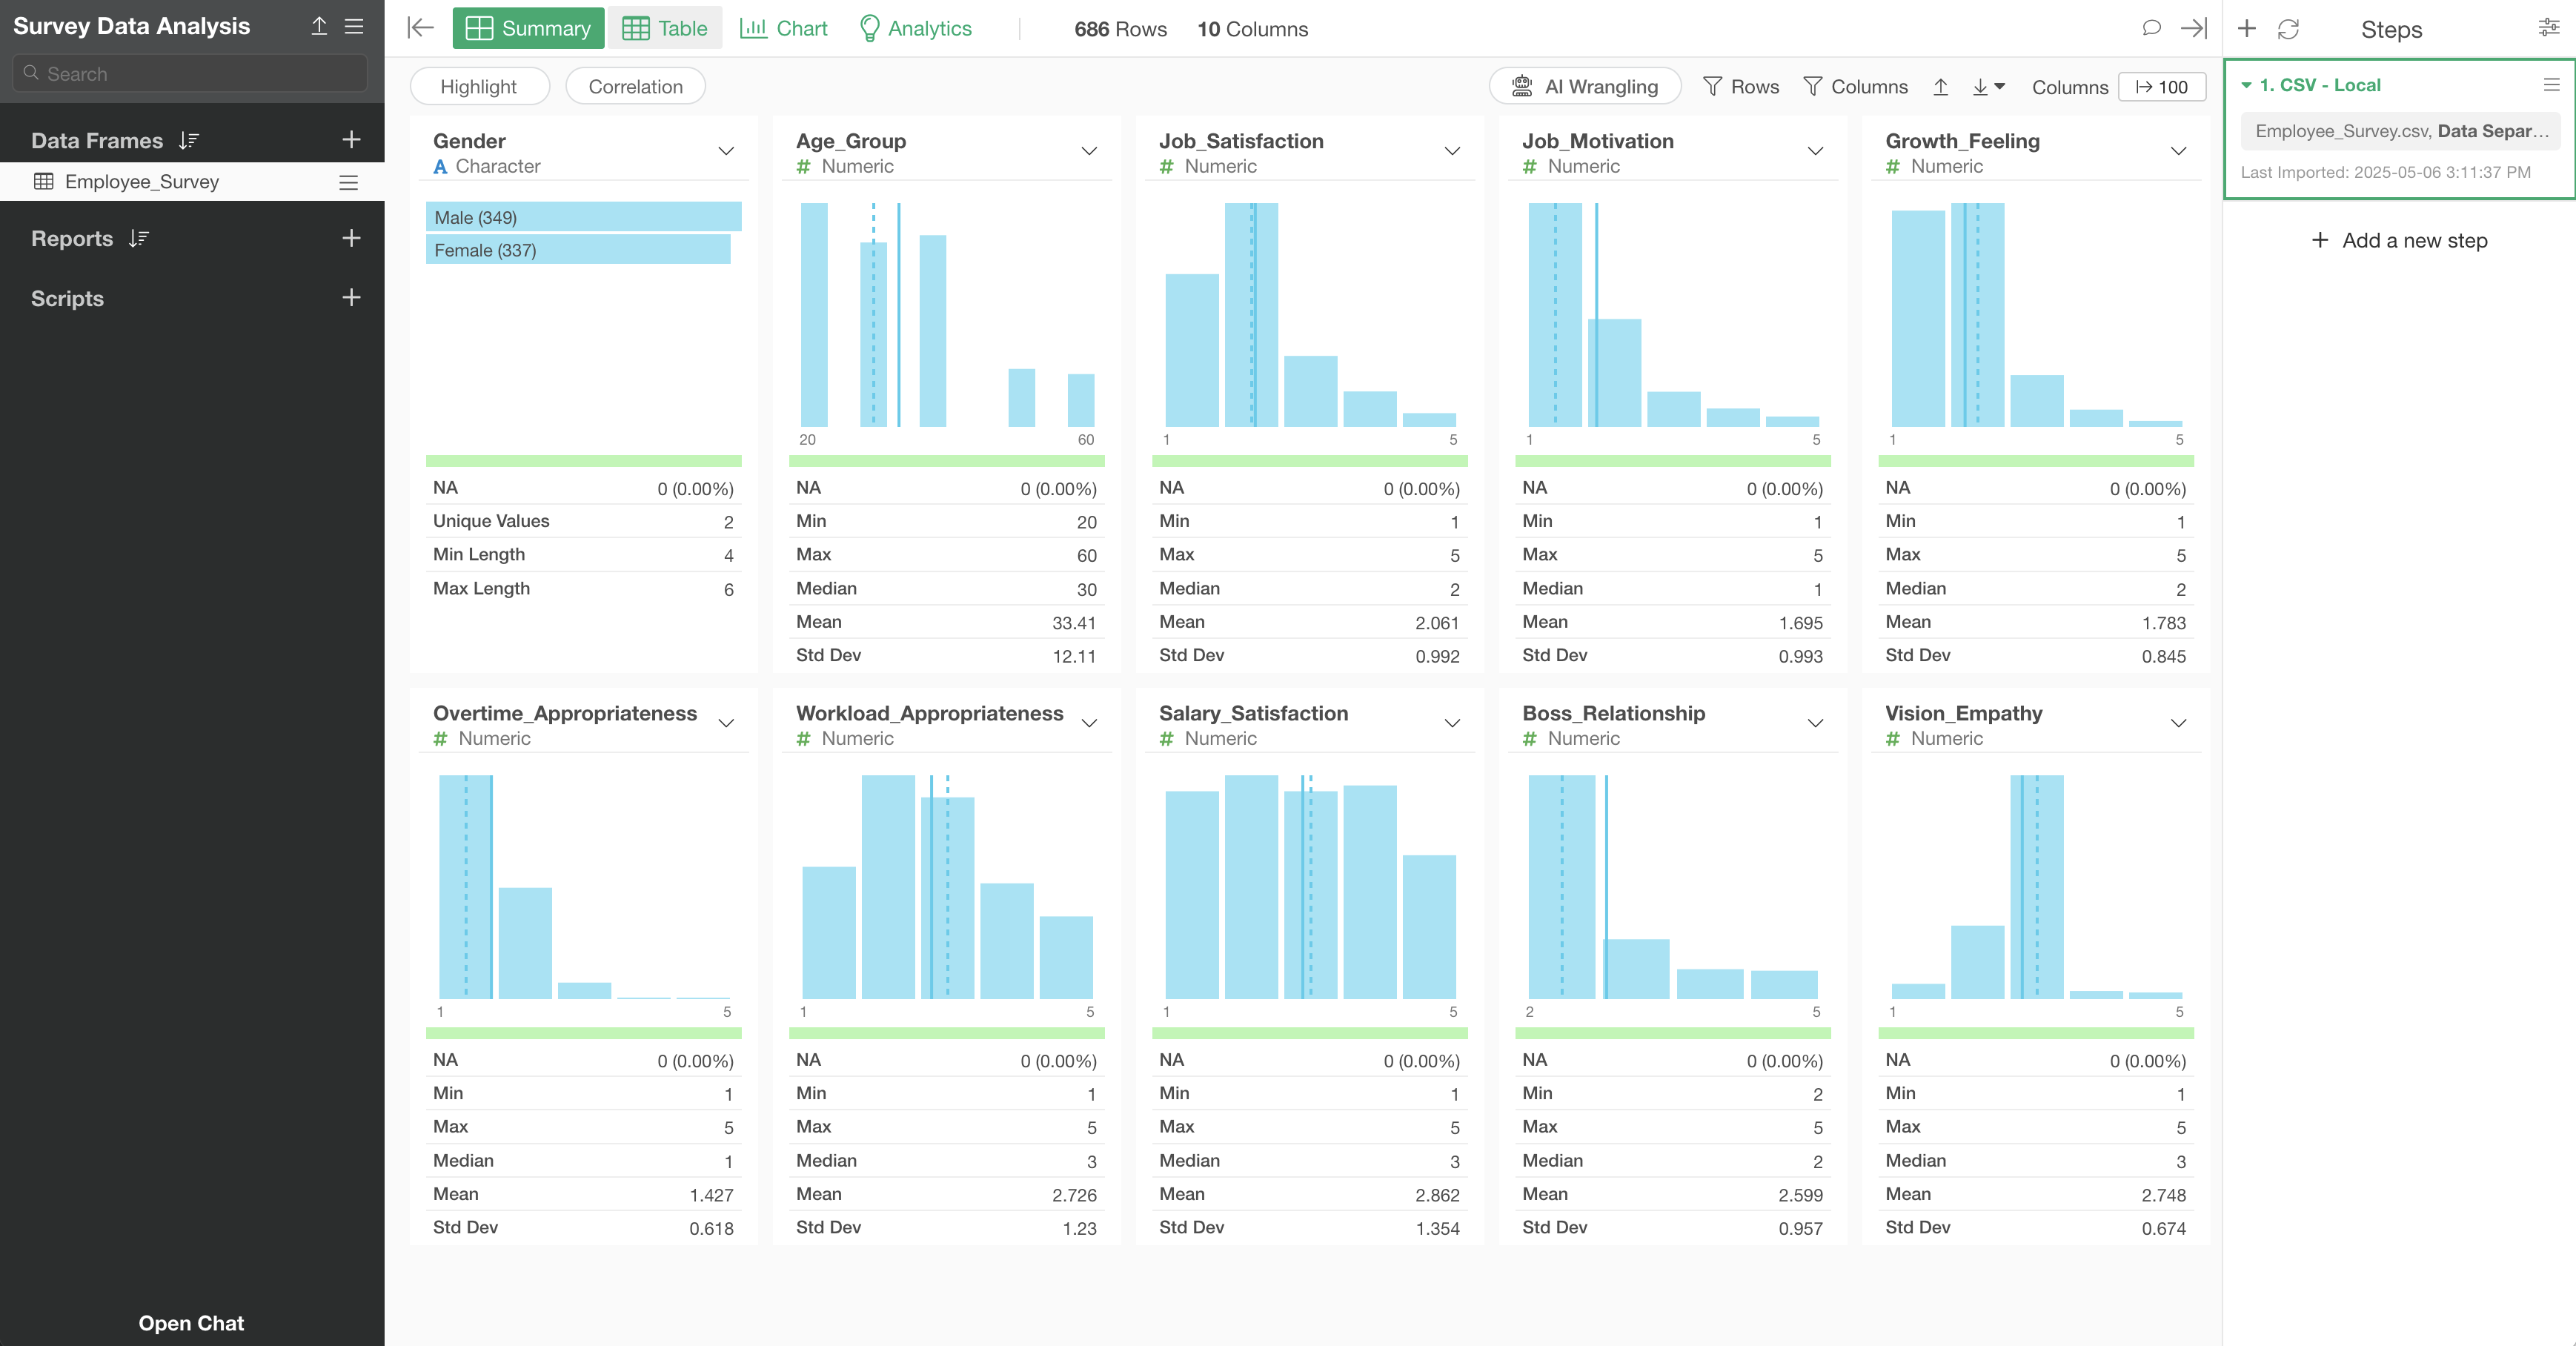Viewport: 2576px width, 1346px height.
Task: Click the Male (349) bar in Gender
Action: tap(583, 217)
